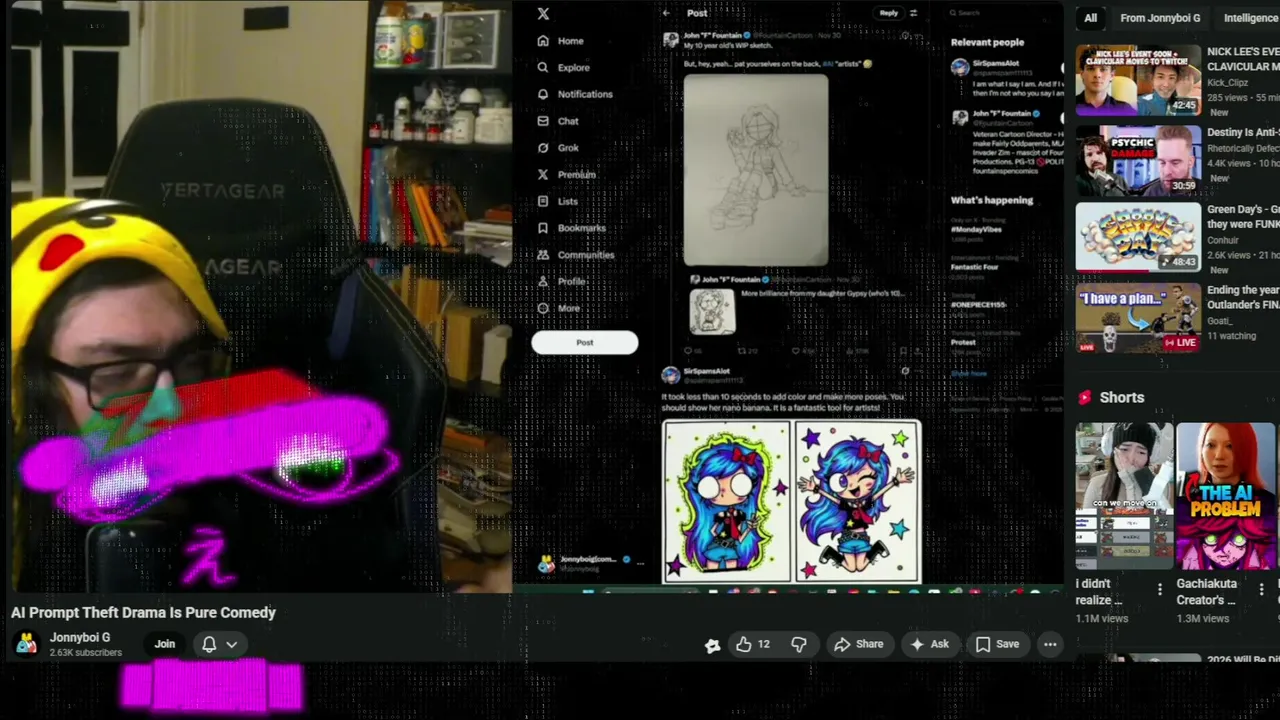Open Bookmarks in the X sidebar
The image size is (1280, 720).
[571, 228]
